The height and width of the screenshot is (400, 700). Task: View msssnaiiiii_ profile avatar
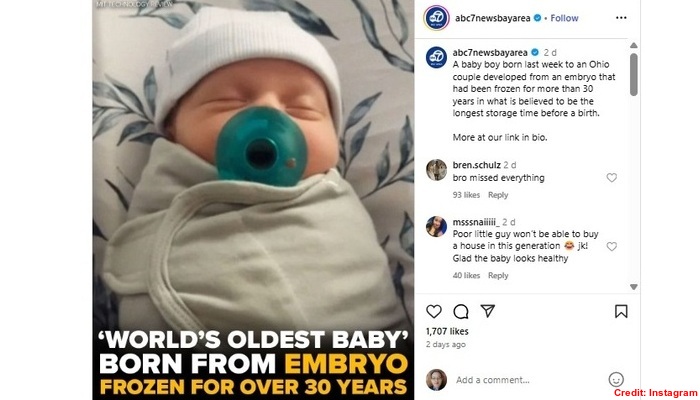tap(436, 226)
